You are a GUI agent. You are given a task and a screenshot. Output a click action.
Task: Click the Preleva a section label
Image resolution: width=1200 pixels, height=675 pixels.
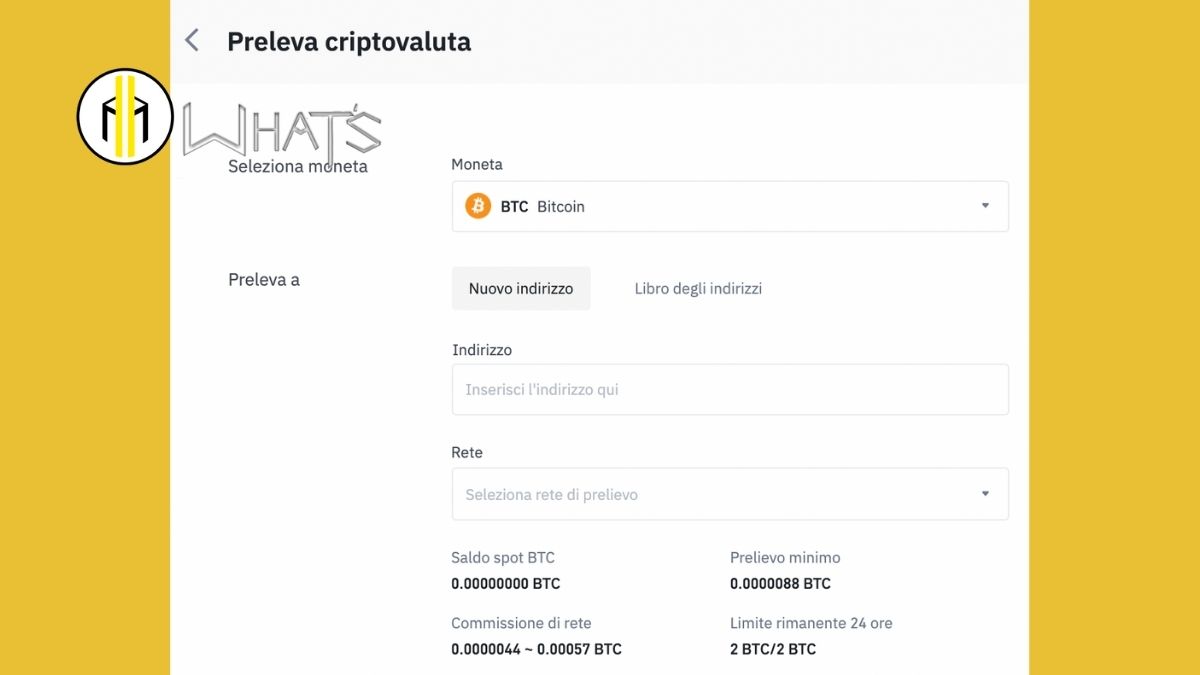[x=263, y=279]
